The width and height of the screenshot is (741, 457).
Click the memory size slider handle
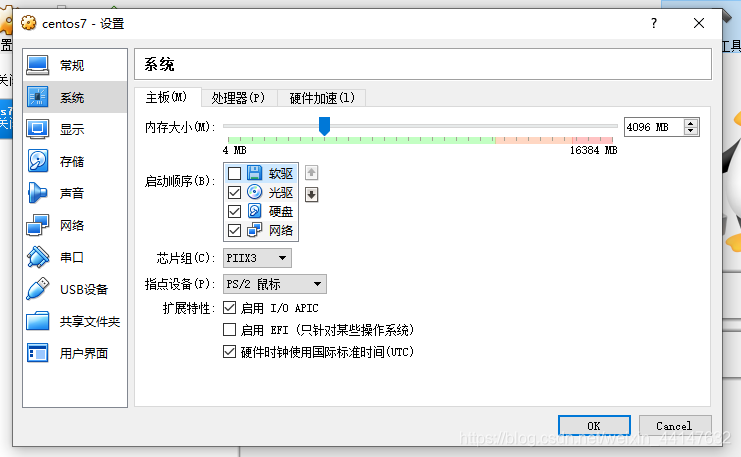(x=324, y=126)
